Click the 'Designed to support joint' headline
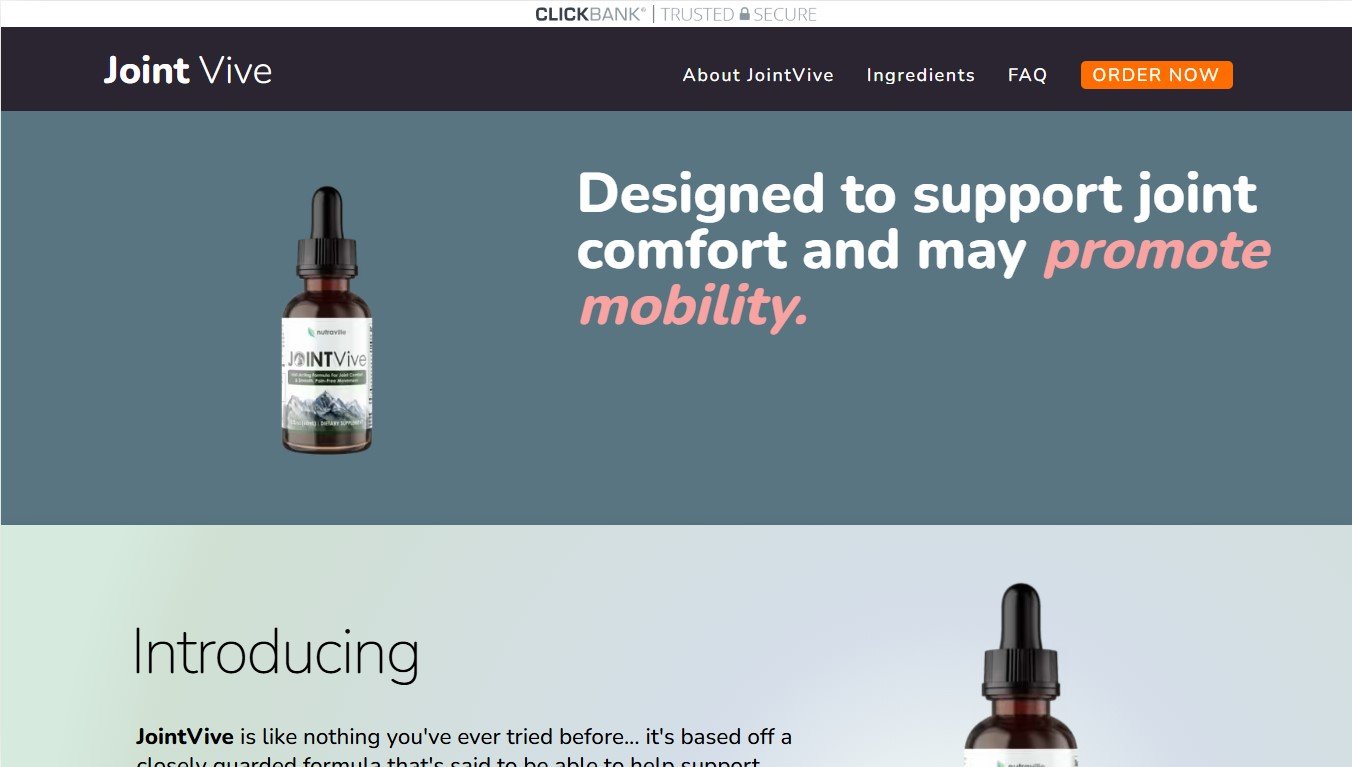The height and width of the screenshot is (767, 1352). pyautogui.click(x=917, y=193)
